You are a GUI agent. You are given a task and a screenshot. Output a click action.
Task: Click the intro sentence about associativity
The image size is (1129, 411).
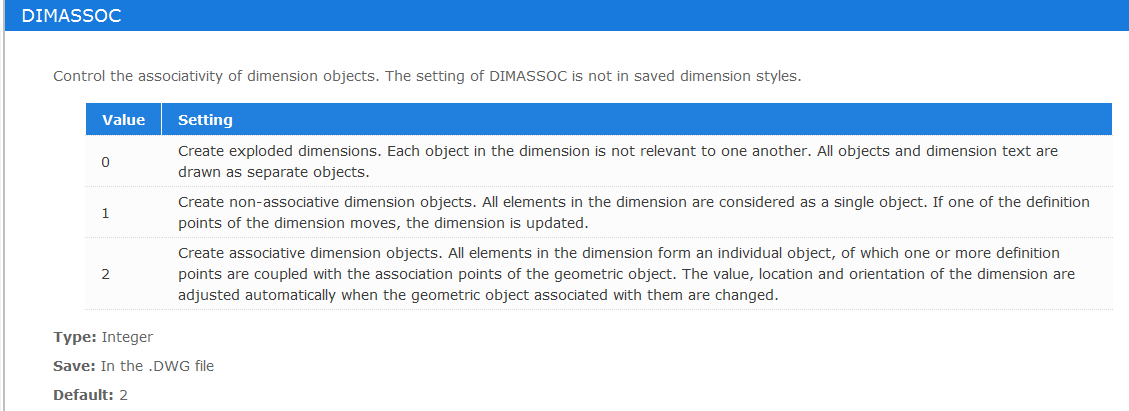click(427, 76)
